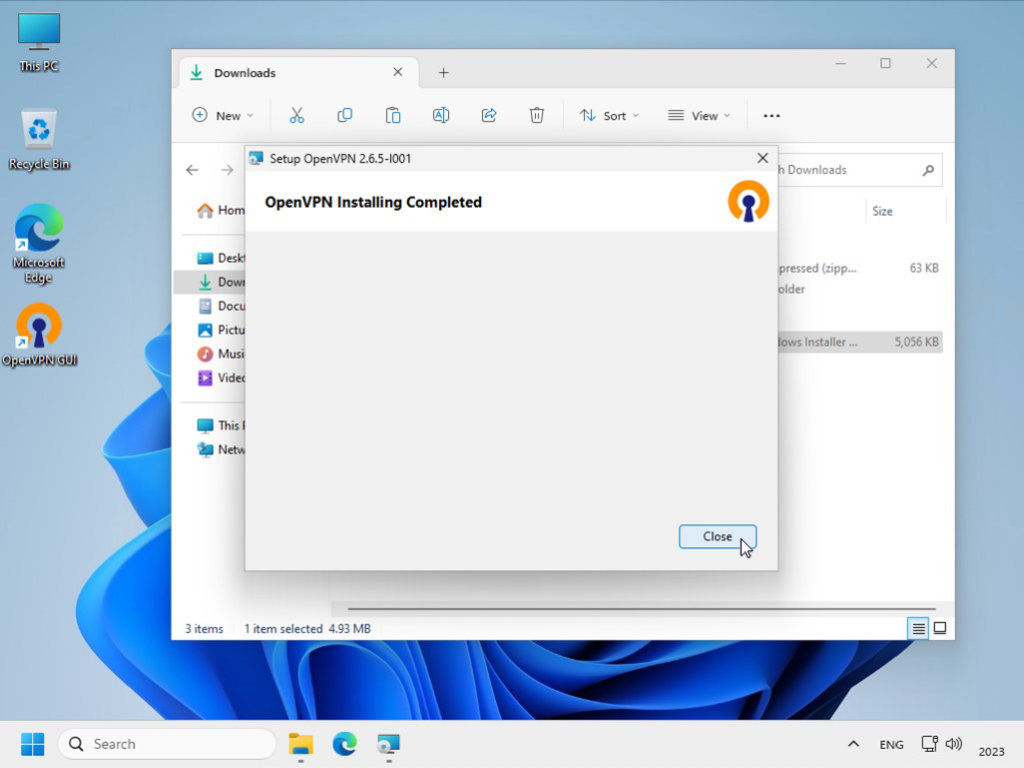Show hidden icons in system tray
The width and height of the screenshot is (1024, 768).
[853, 744]
